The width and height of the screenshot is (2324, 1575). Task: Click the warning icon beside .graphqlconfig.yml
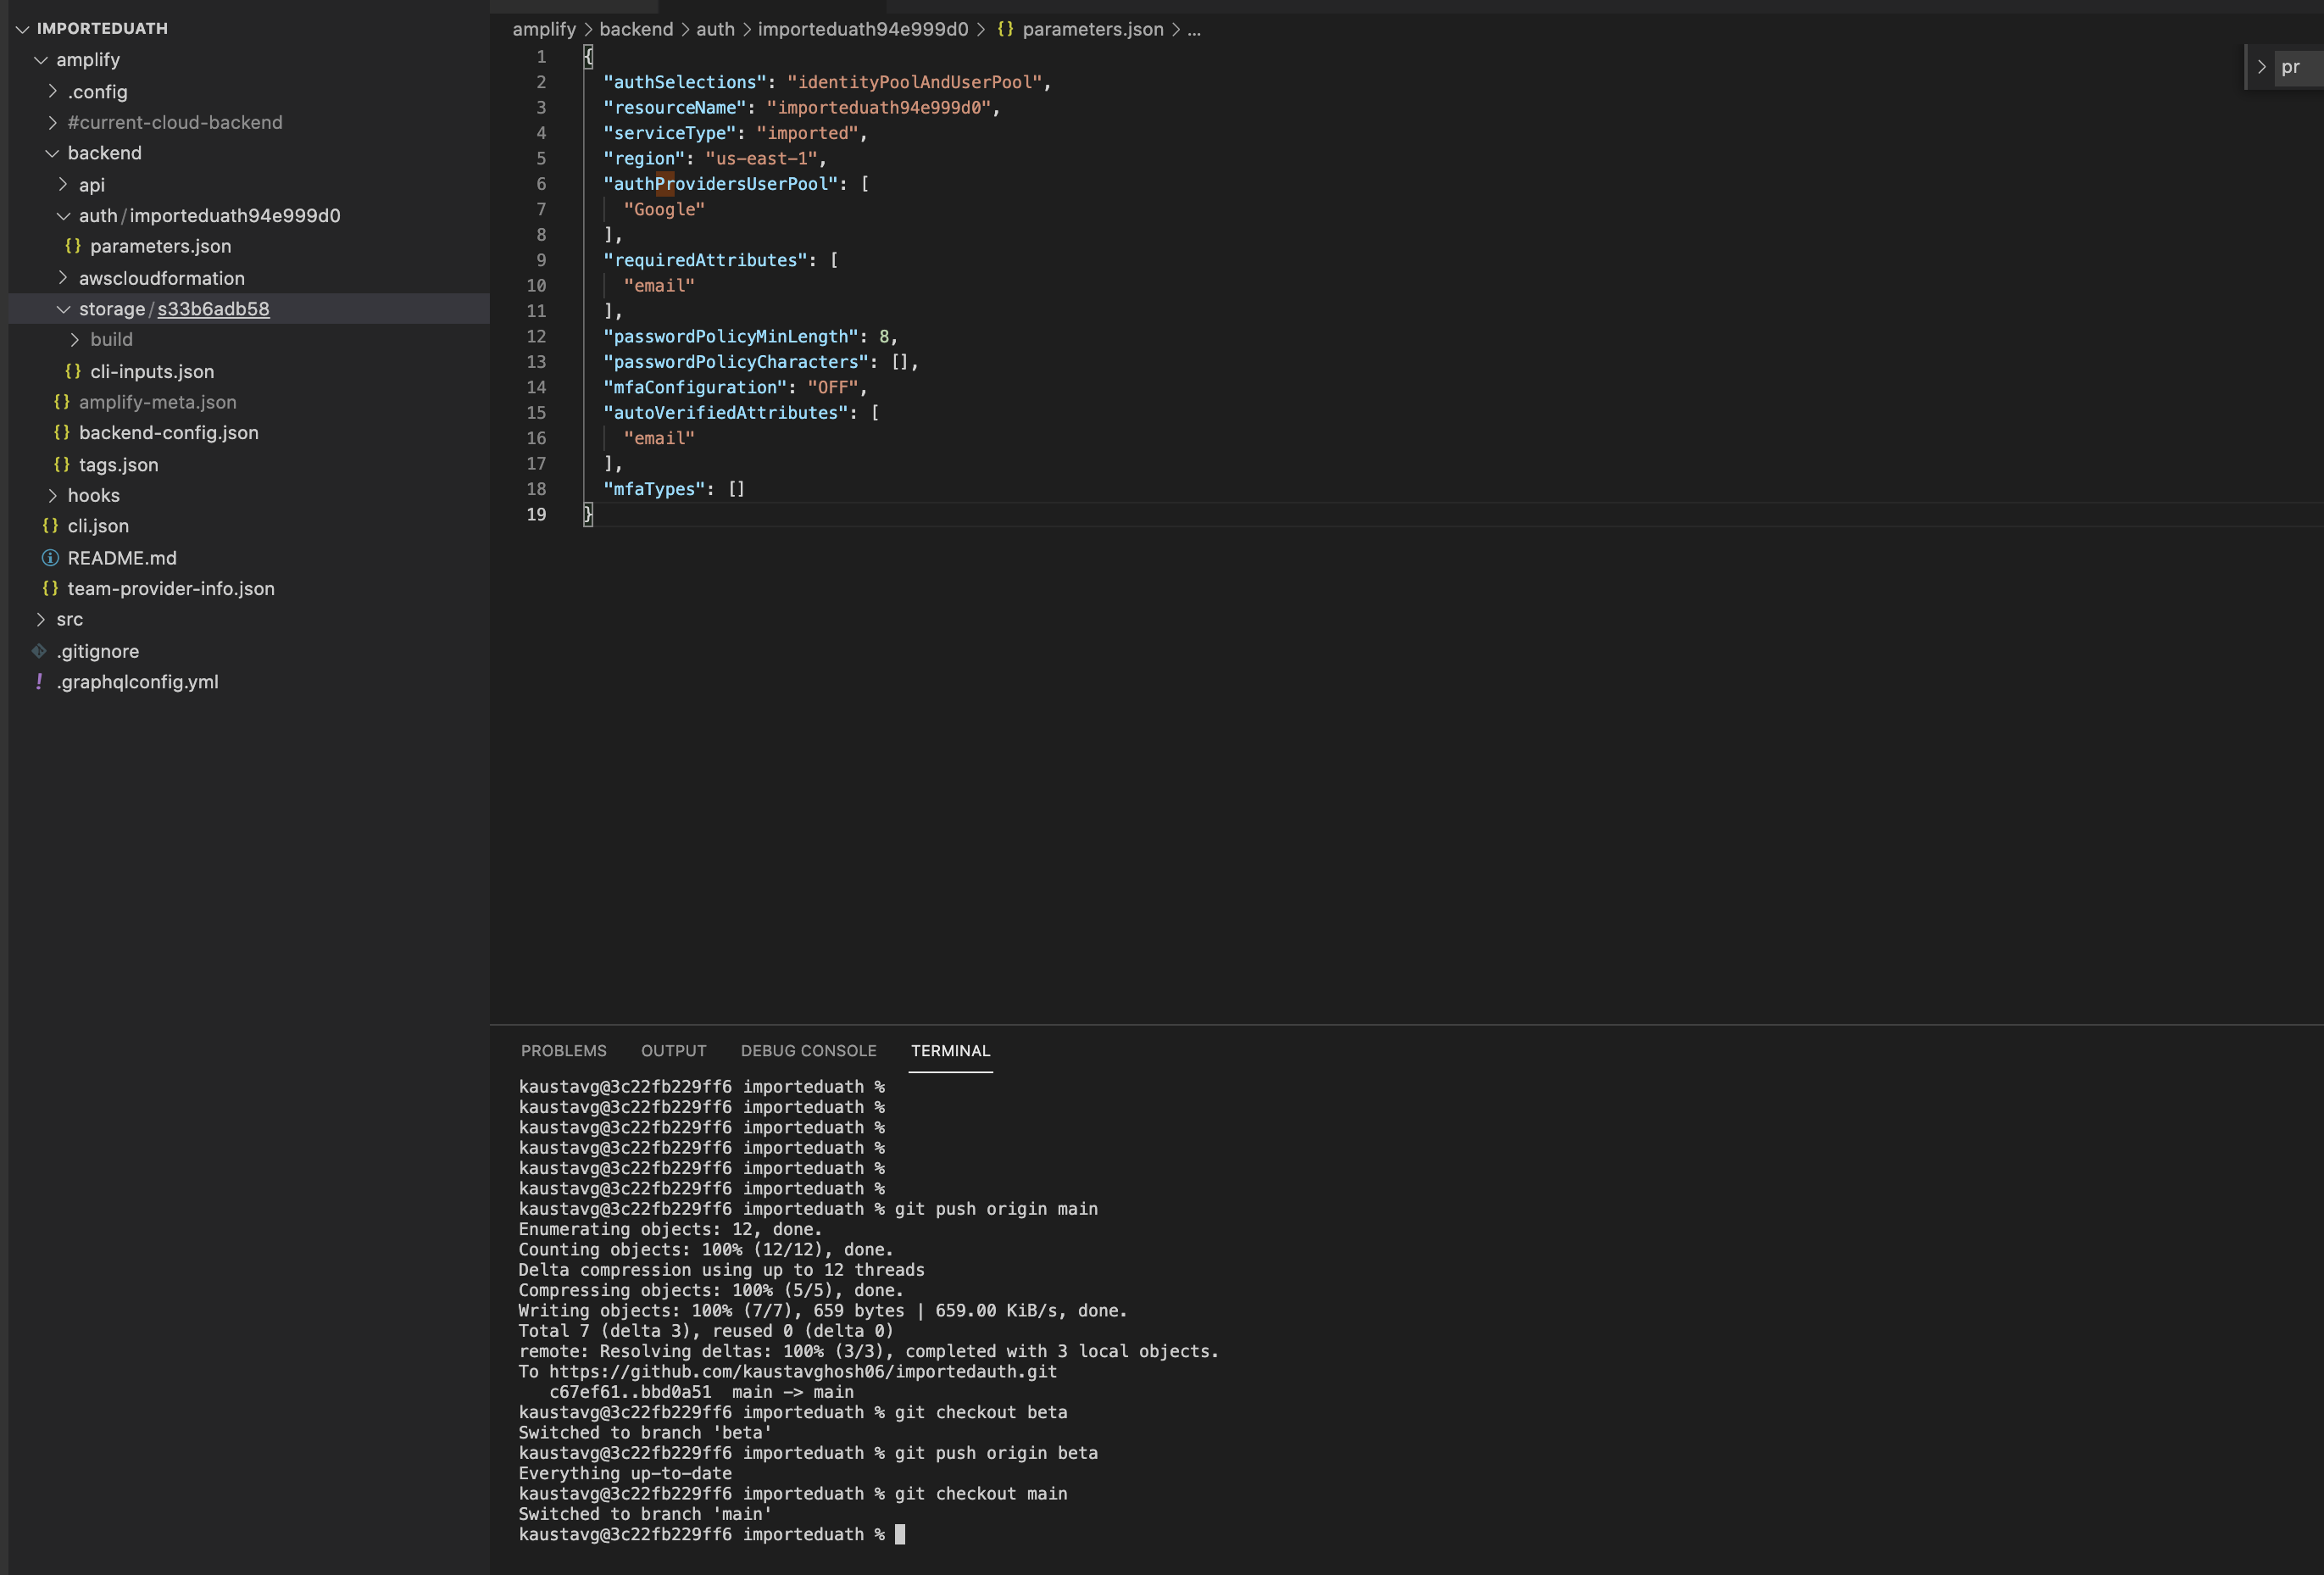39,682
